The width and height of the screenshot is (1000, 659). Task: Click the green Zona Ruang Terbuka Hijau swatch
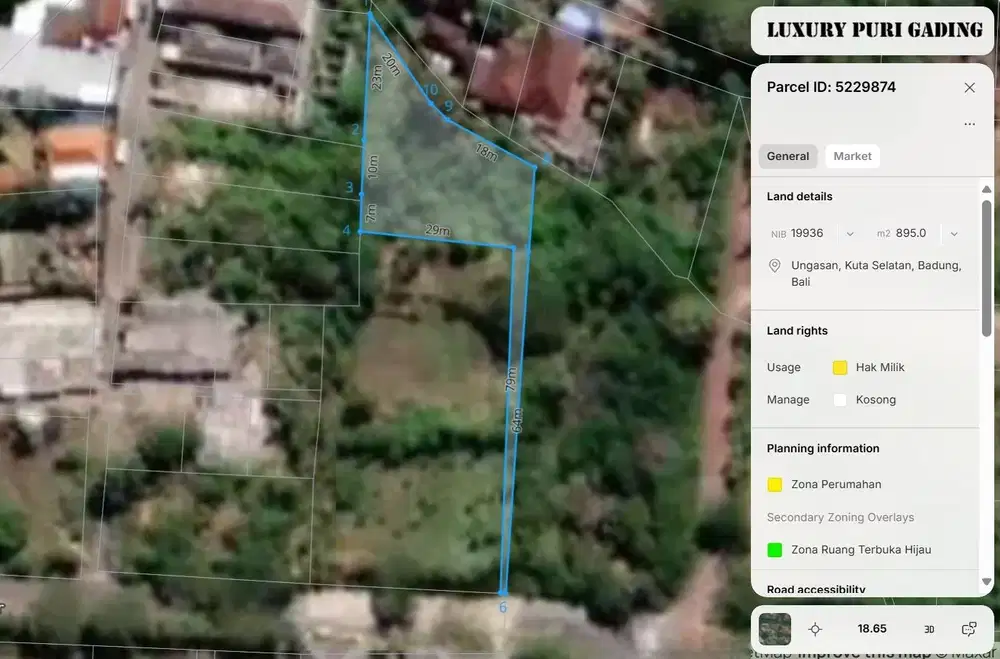(x=775, y=550)
